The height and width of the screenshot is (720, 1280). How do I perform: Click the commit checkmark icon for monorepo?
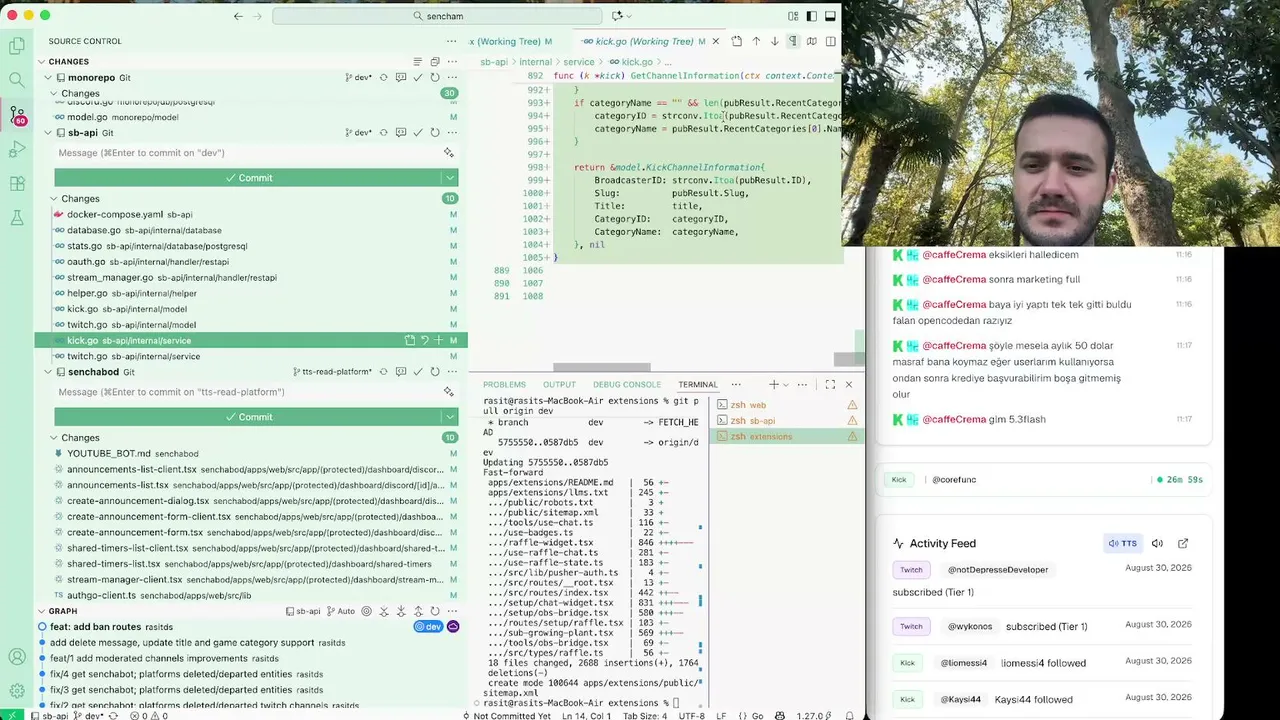click(418, 77)
